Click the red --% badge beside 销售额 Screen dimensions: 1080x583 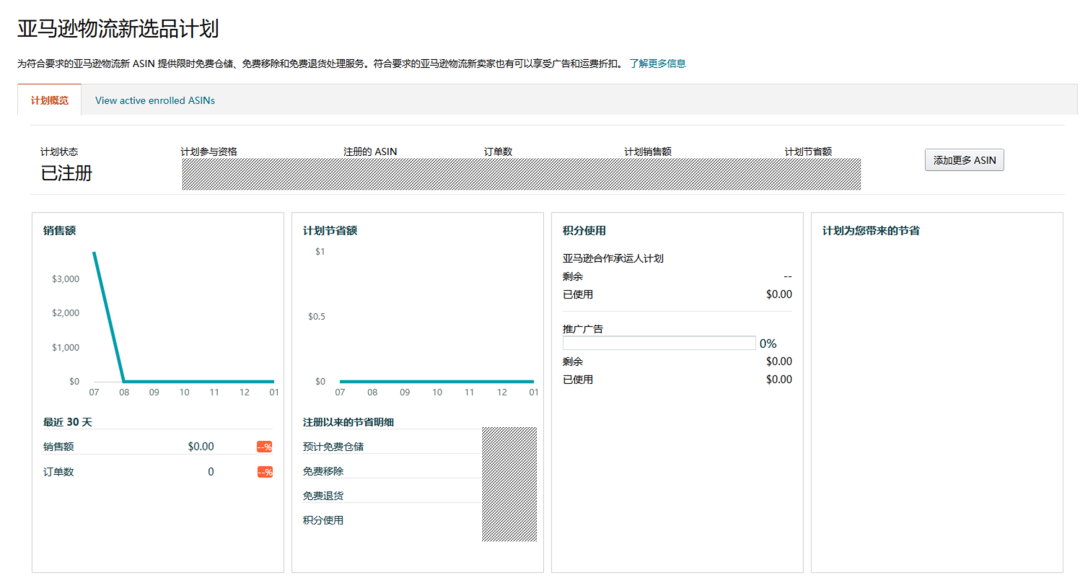coord(265,446)
